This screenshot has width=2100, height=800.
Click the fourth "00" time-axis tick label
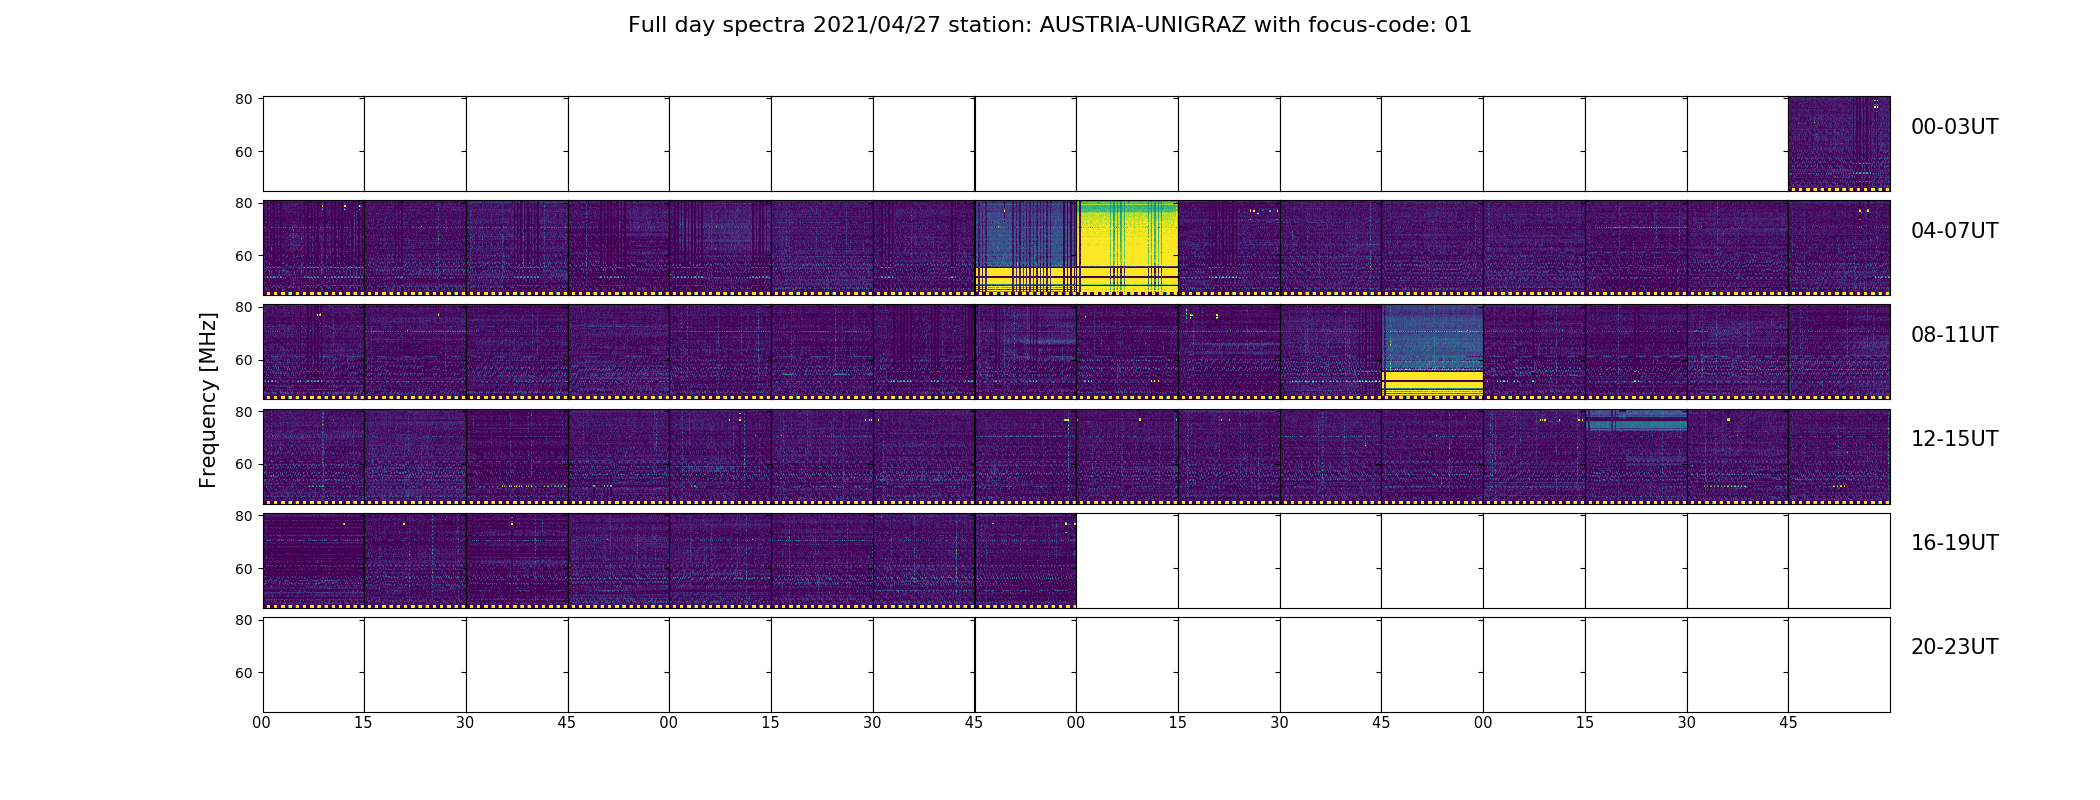click(x=1483, y=723)
